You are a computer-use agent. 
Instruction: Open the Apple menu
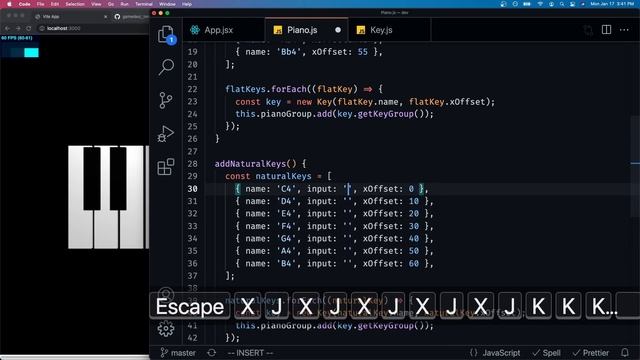click(9, 4)
